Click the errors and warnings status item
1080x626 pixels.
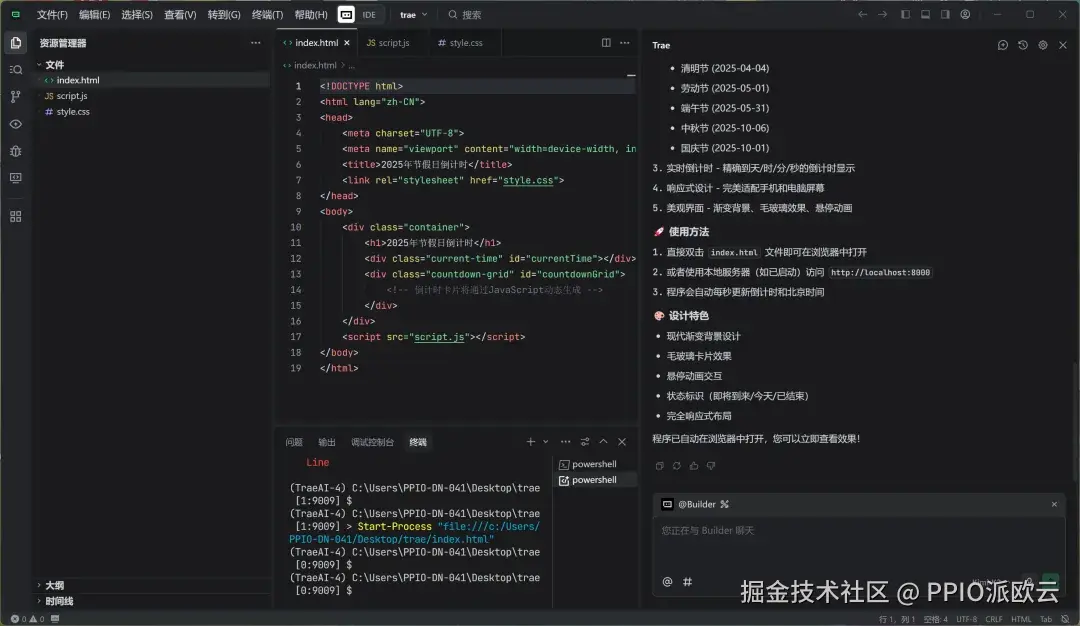pos(28,618)
